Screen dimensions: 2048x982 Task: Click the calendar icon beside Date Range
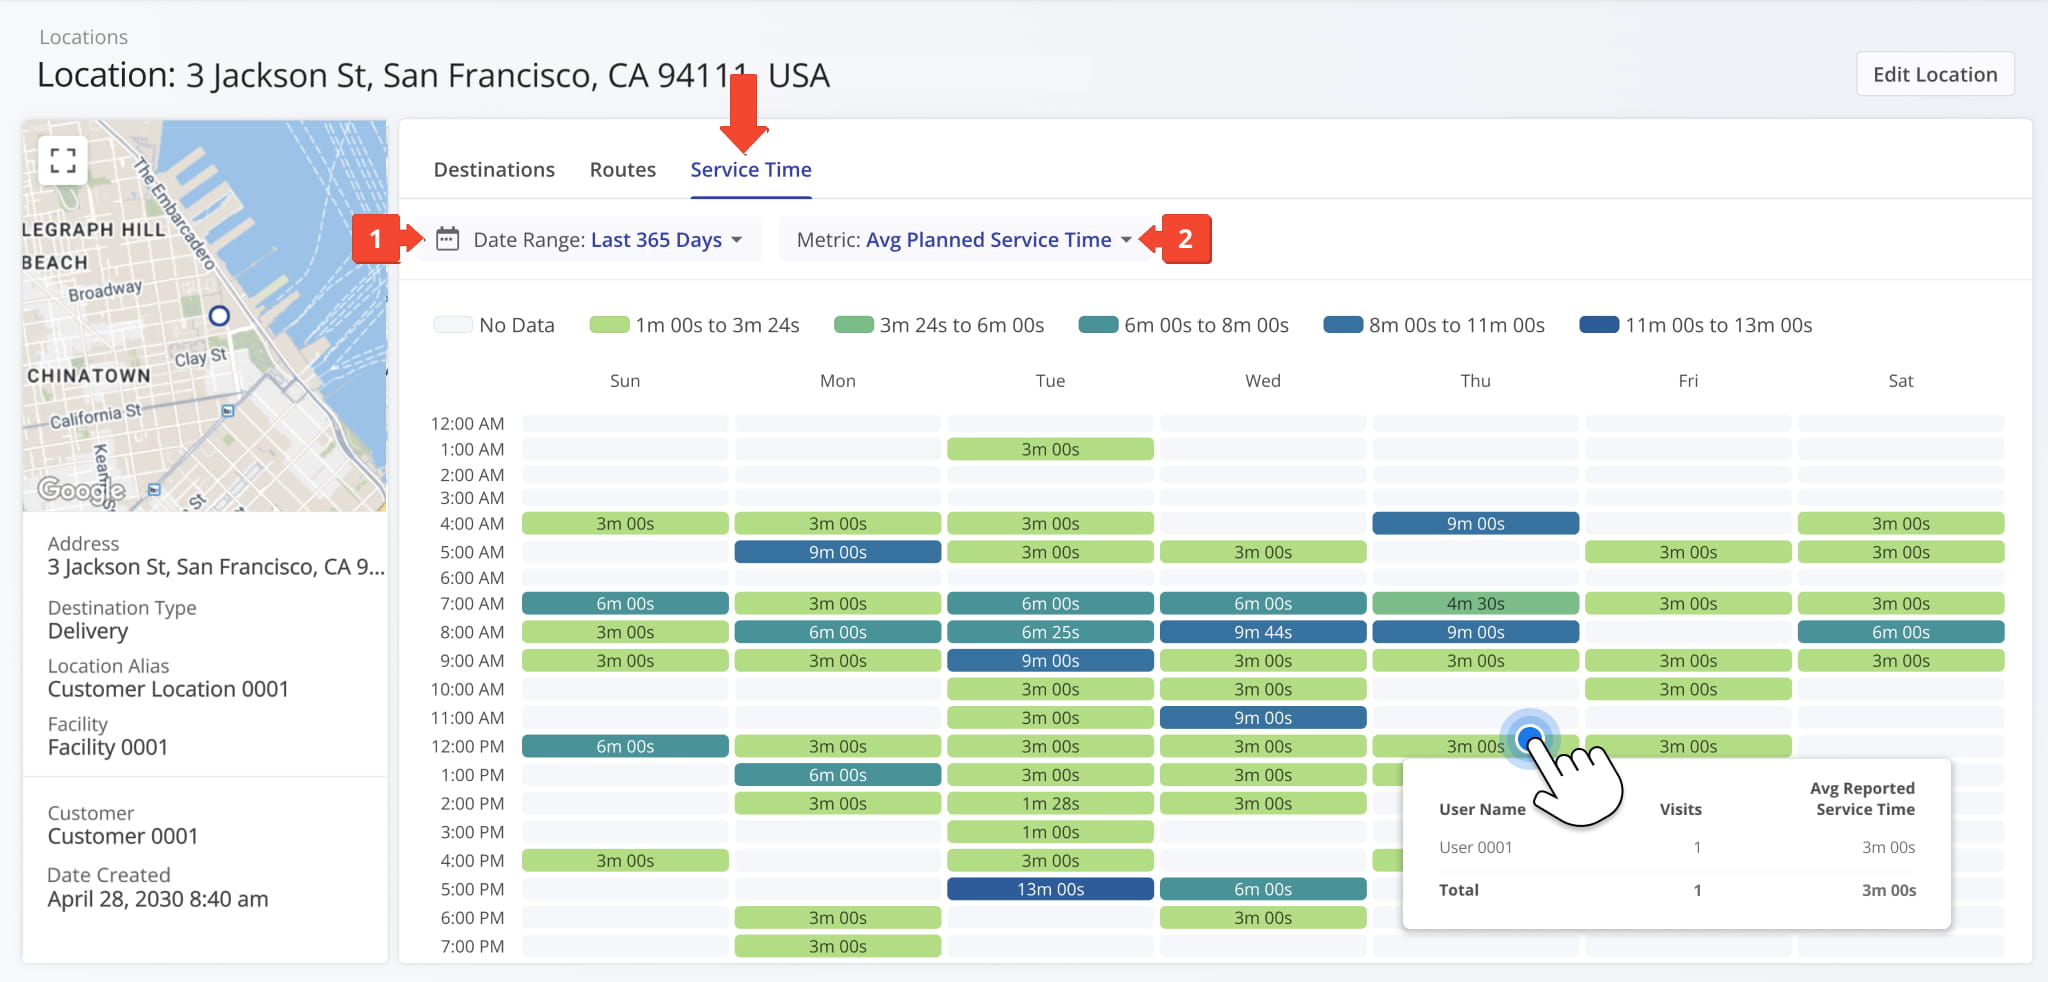[447, 239]
